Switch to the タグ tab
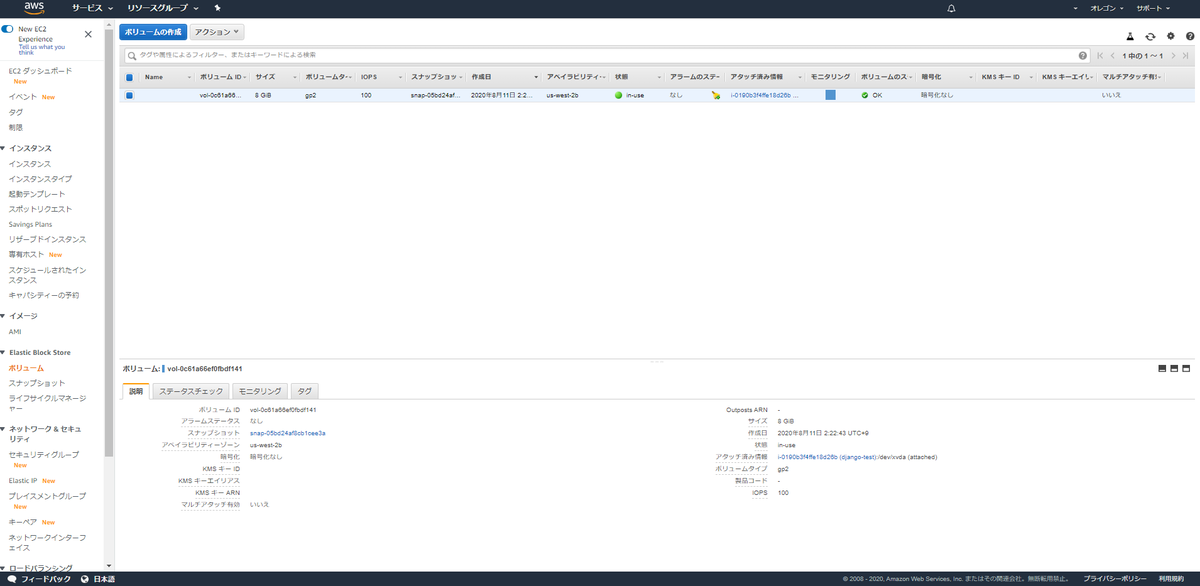 pyautogui.click(x=305, y=391)
